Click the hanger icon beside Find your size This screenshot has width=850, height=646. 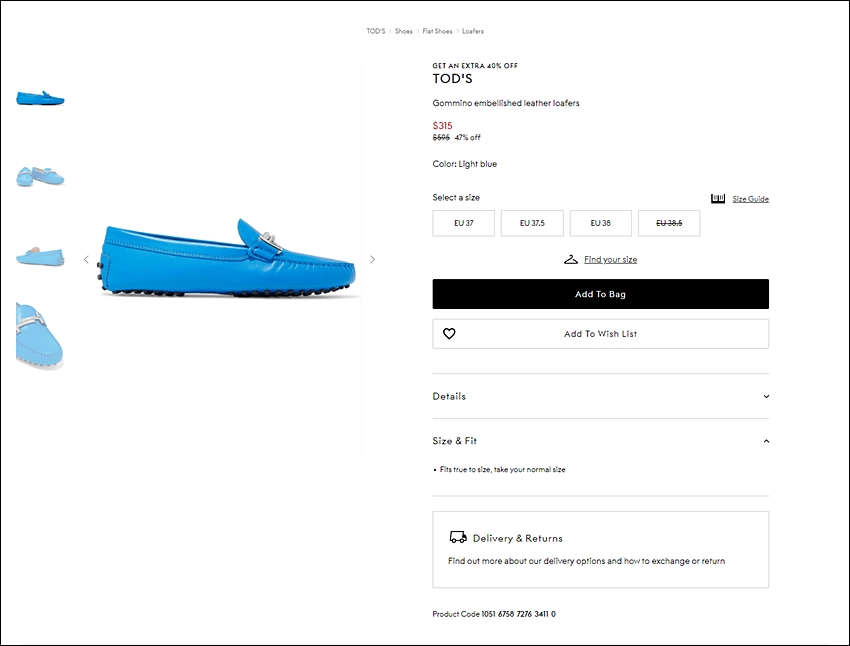570,259
